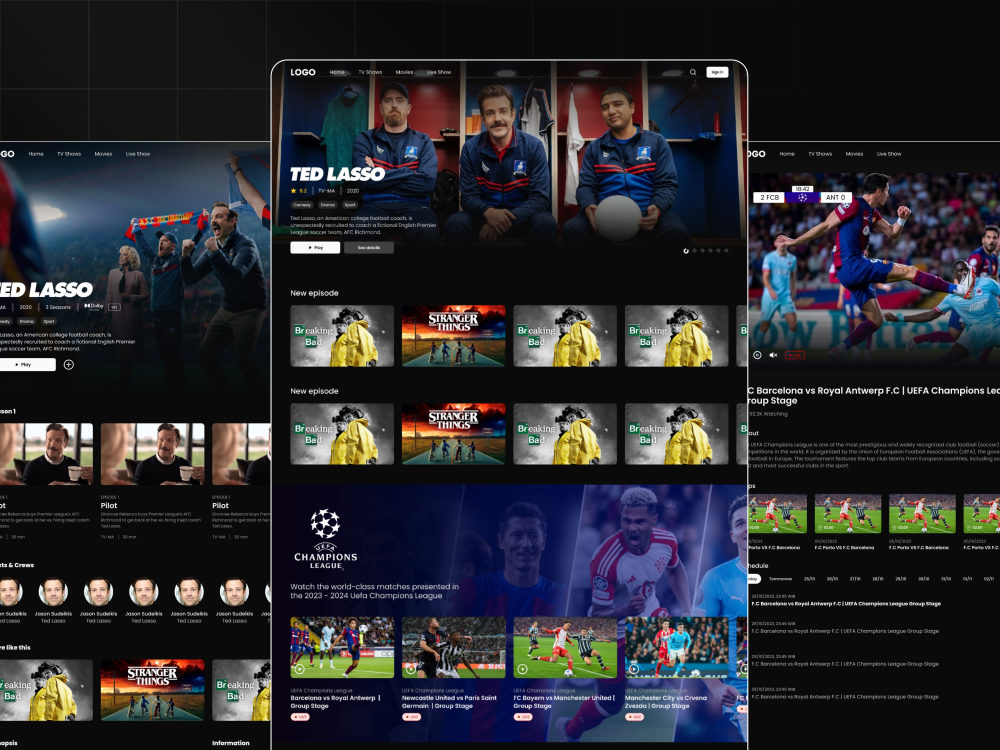Select the Sport genre tag in center hero
Image resolution: width=1000 pixels, height=750 pixels.
coord(350,205)
